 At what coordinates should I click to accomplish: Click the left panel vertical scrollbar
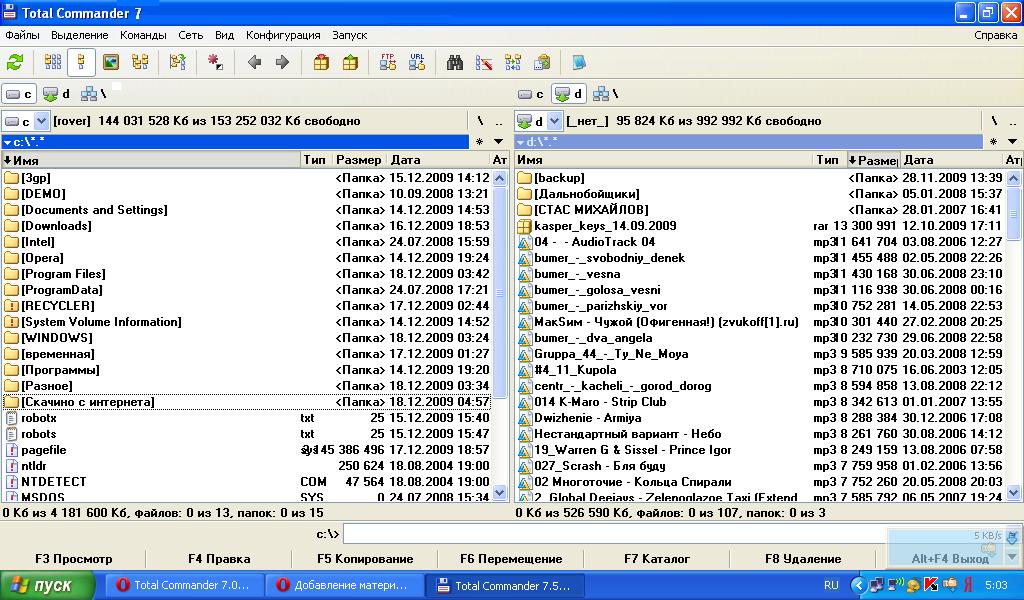click(500, 300)
